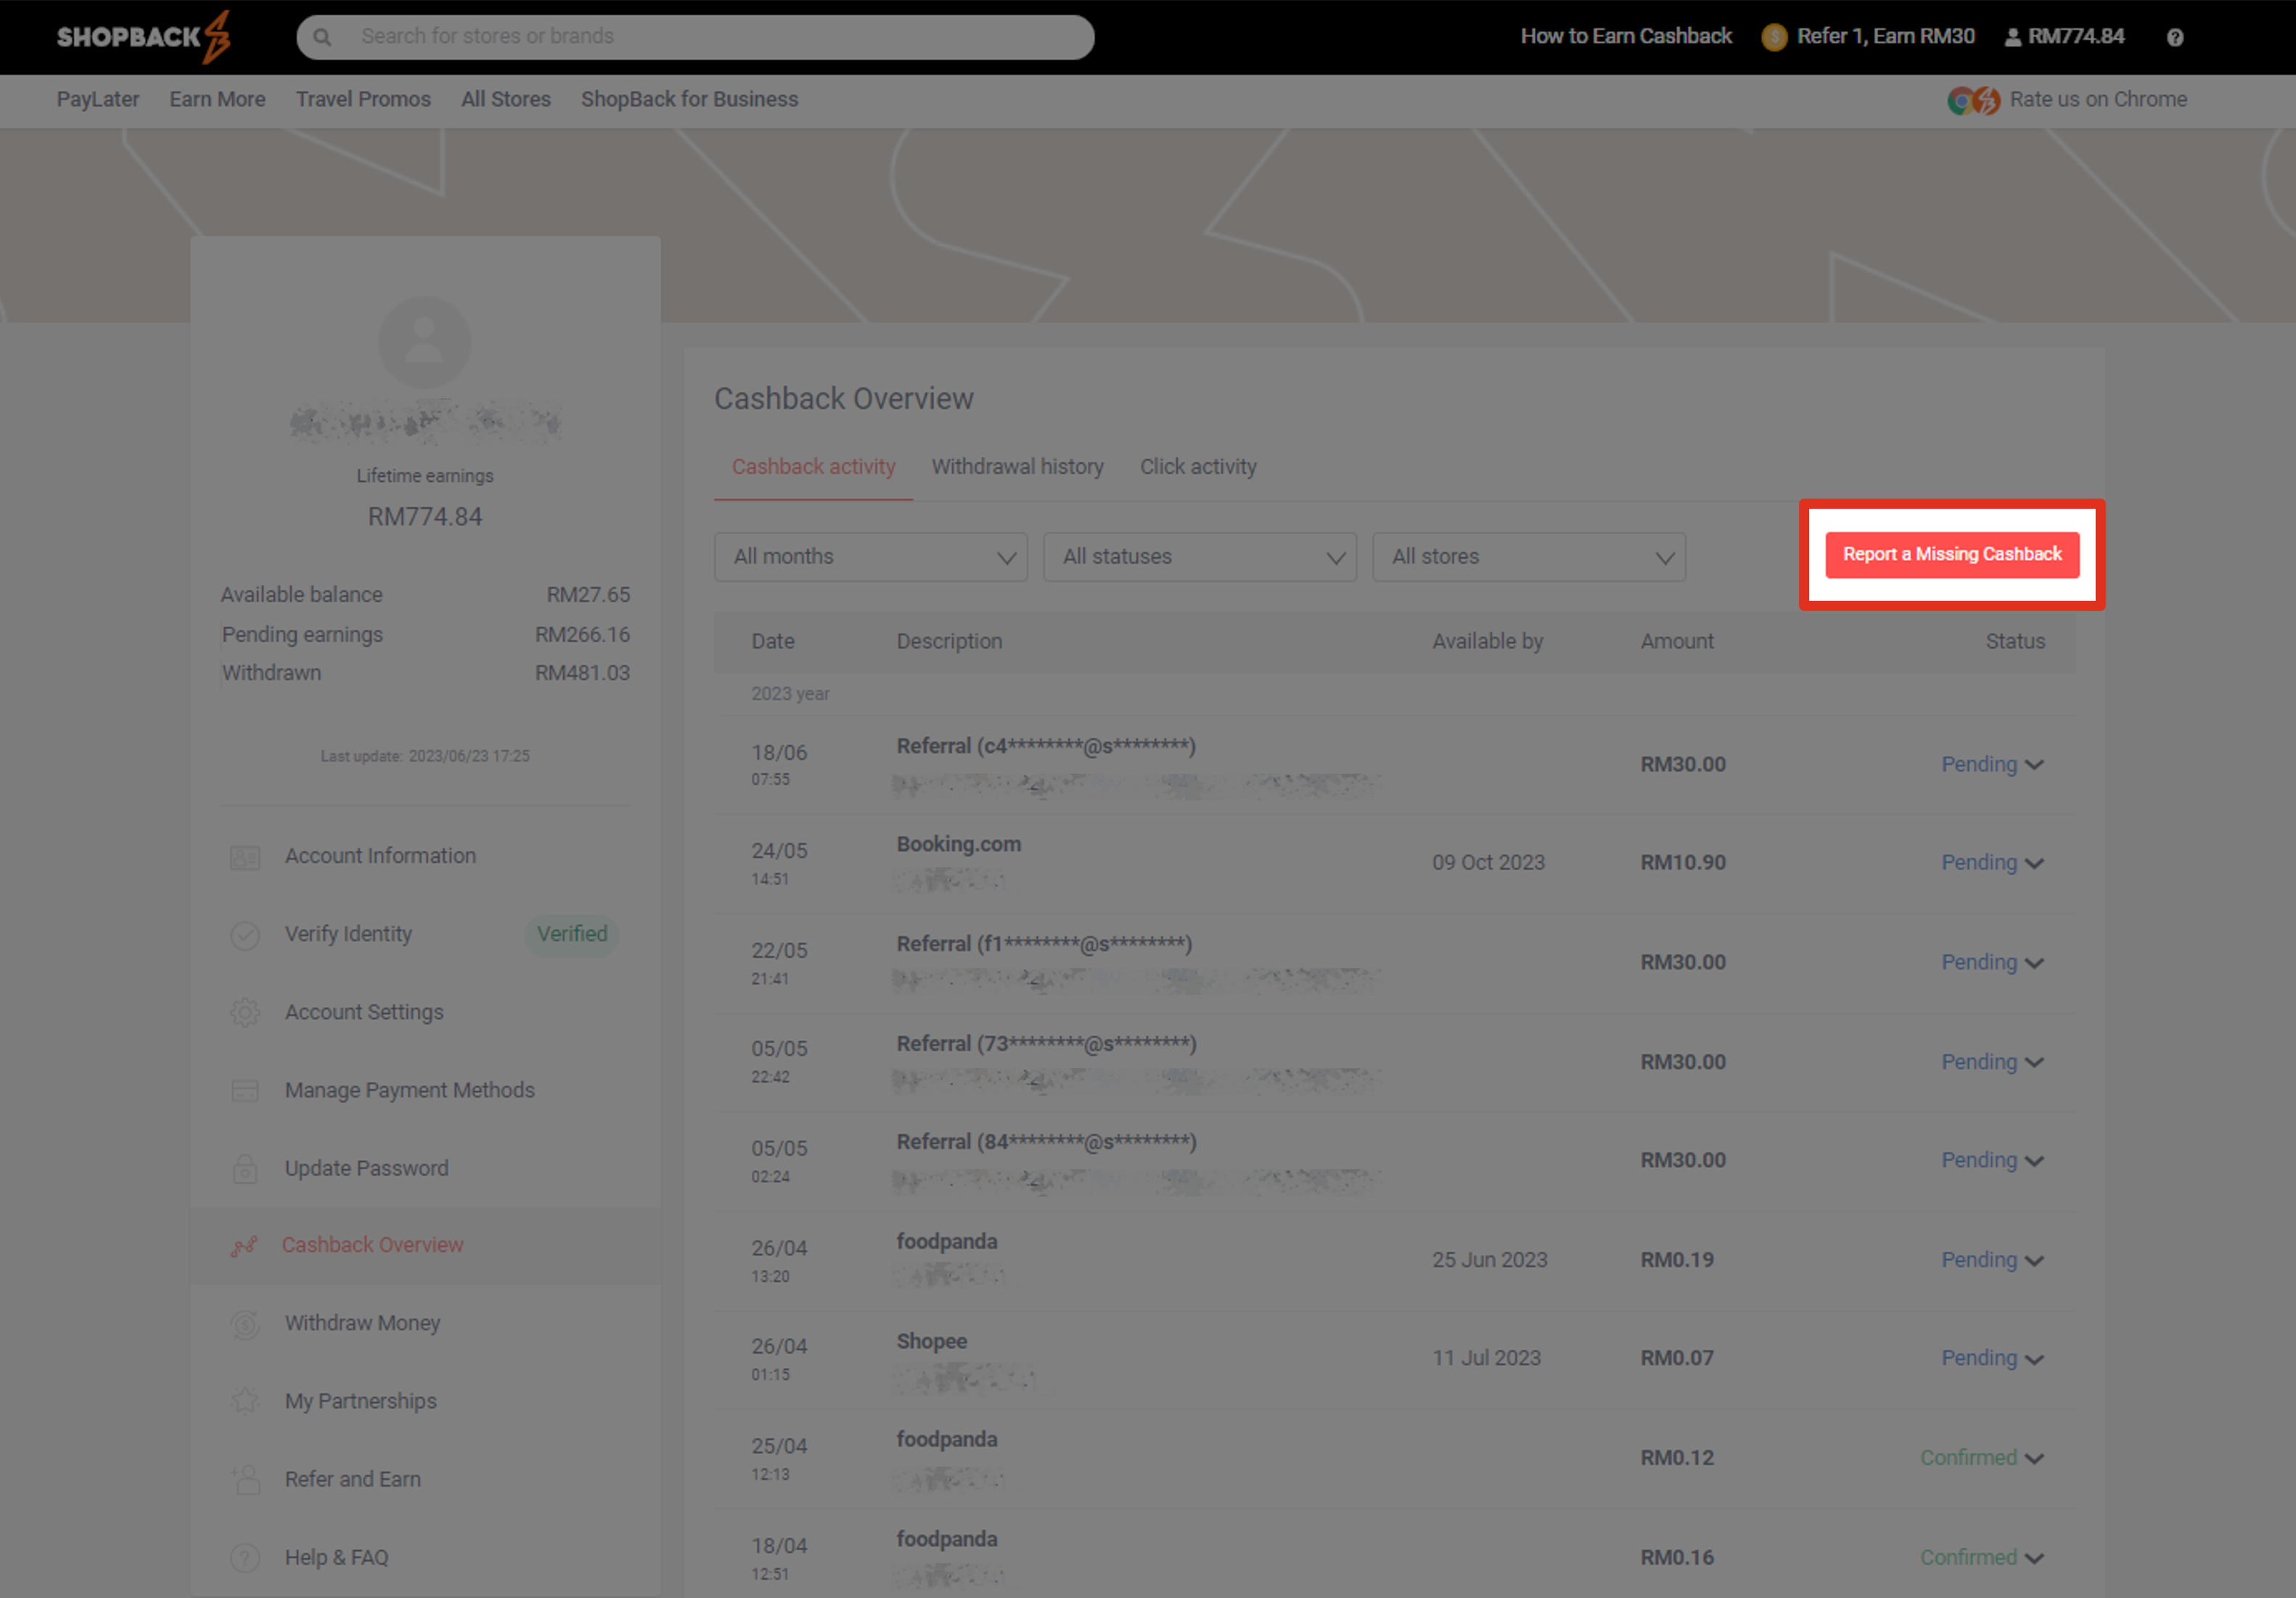Expand the 18/06 Referral Pending row
The width and height of the screenshot is (2296, 1598).
coord(2034,765)
